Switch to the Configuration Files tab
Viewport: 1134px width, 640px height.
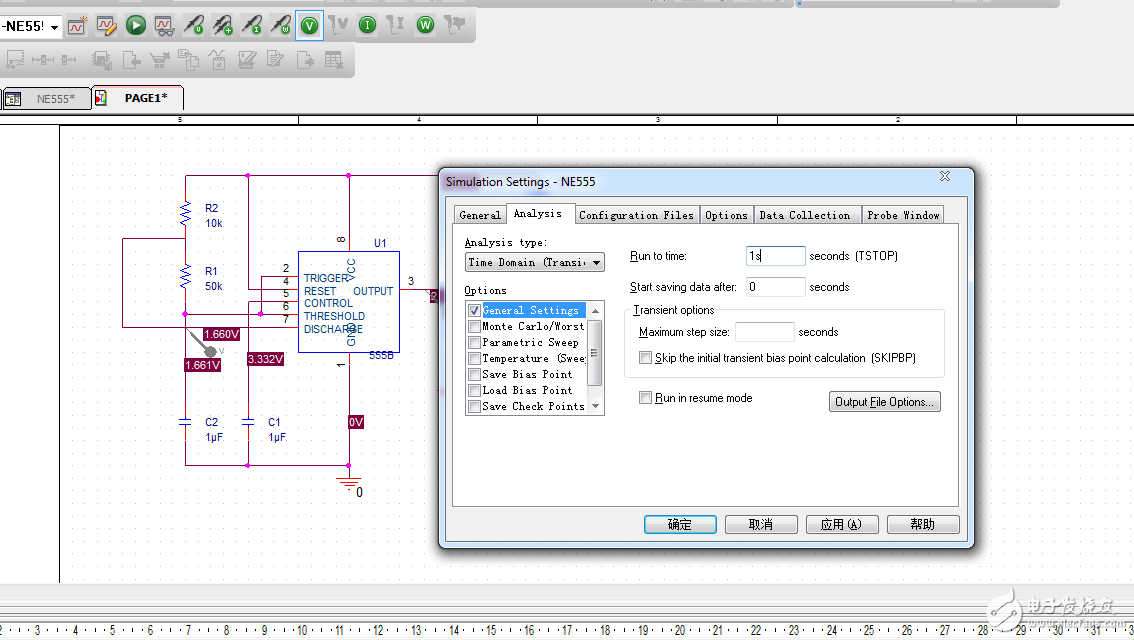coord(636,215)
